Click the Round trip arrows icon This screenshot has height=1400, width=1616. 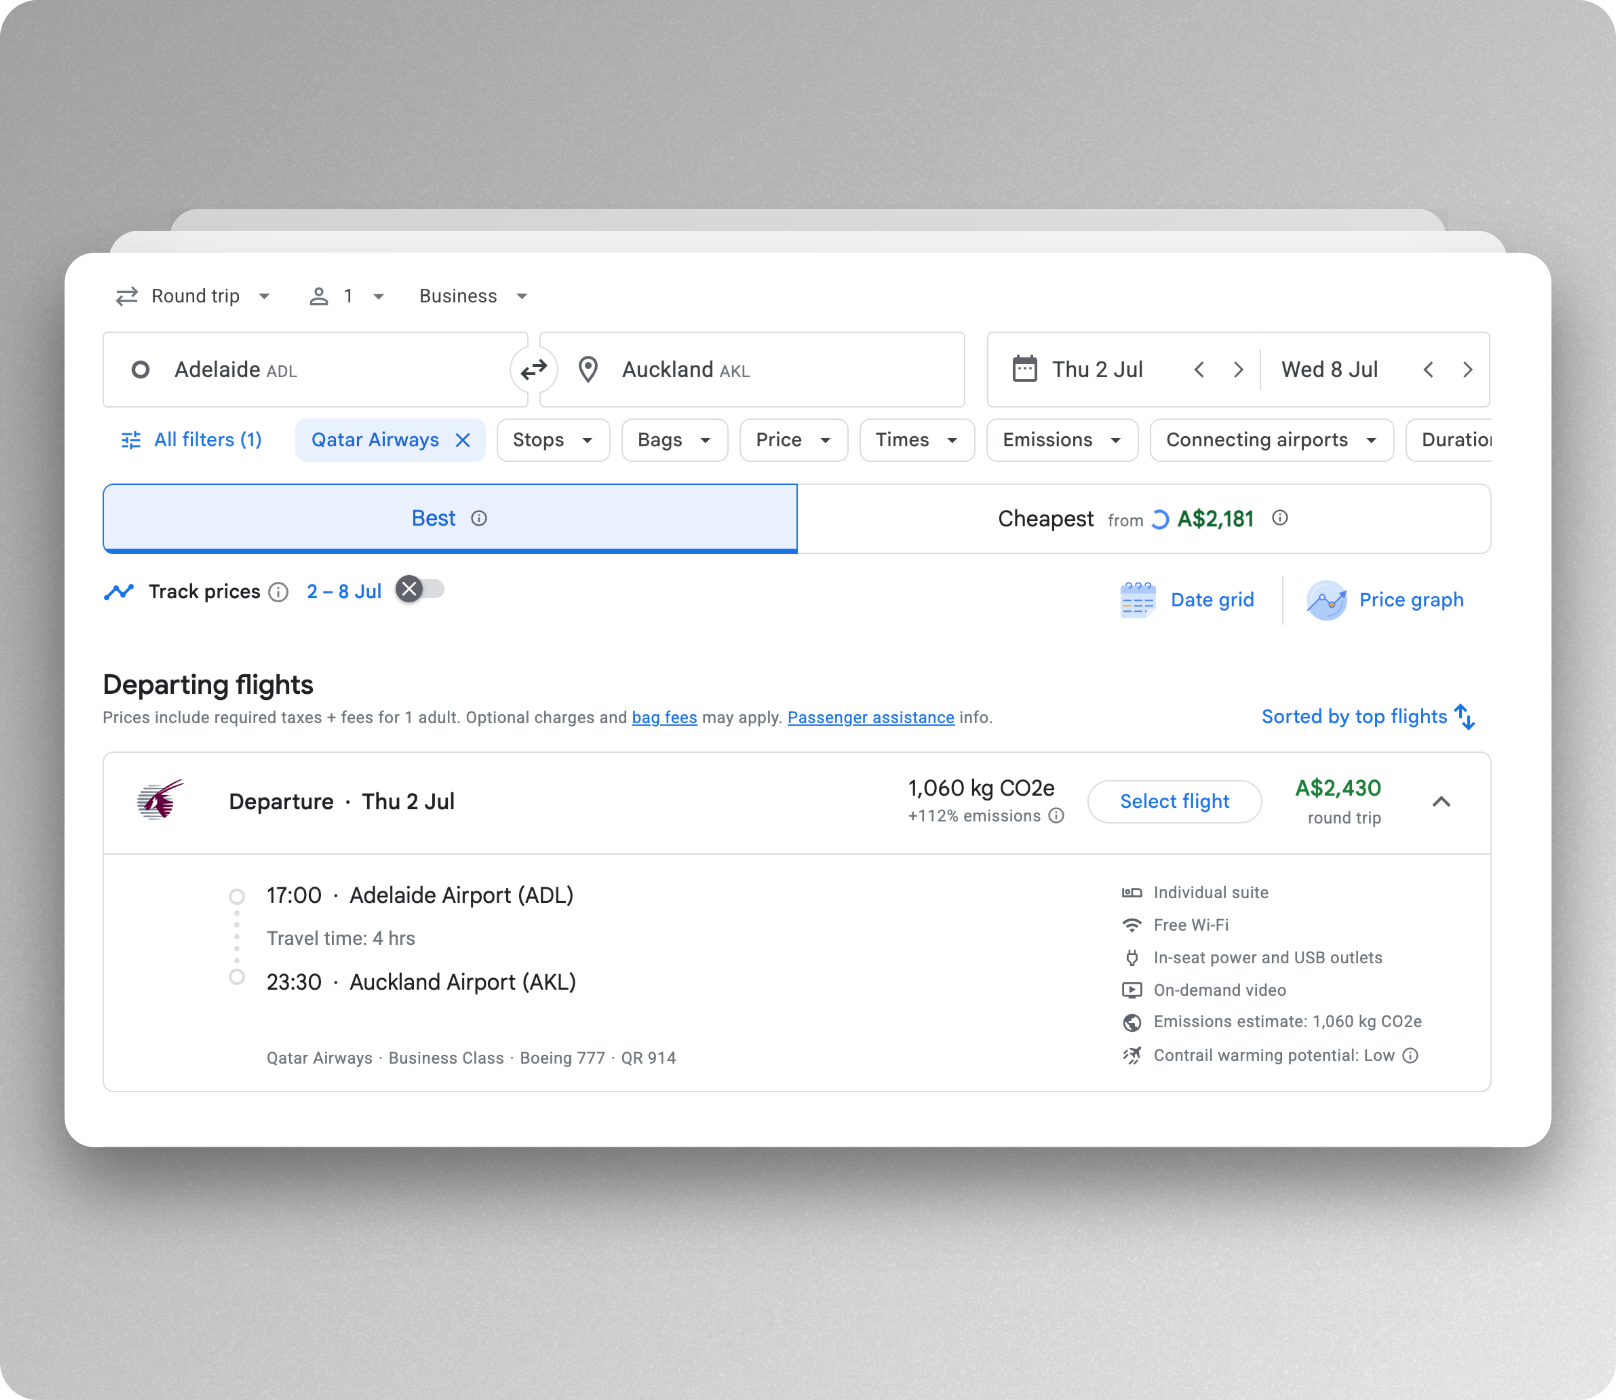(x=127, y=296)
